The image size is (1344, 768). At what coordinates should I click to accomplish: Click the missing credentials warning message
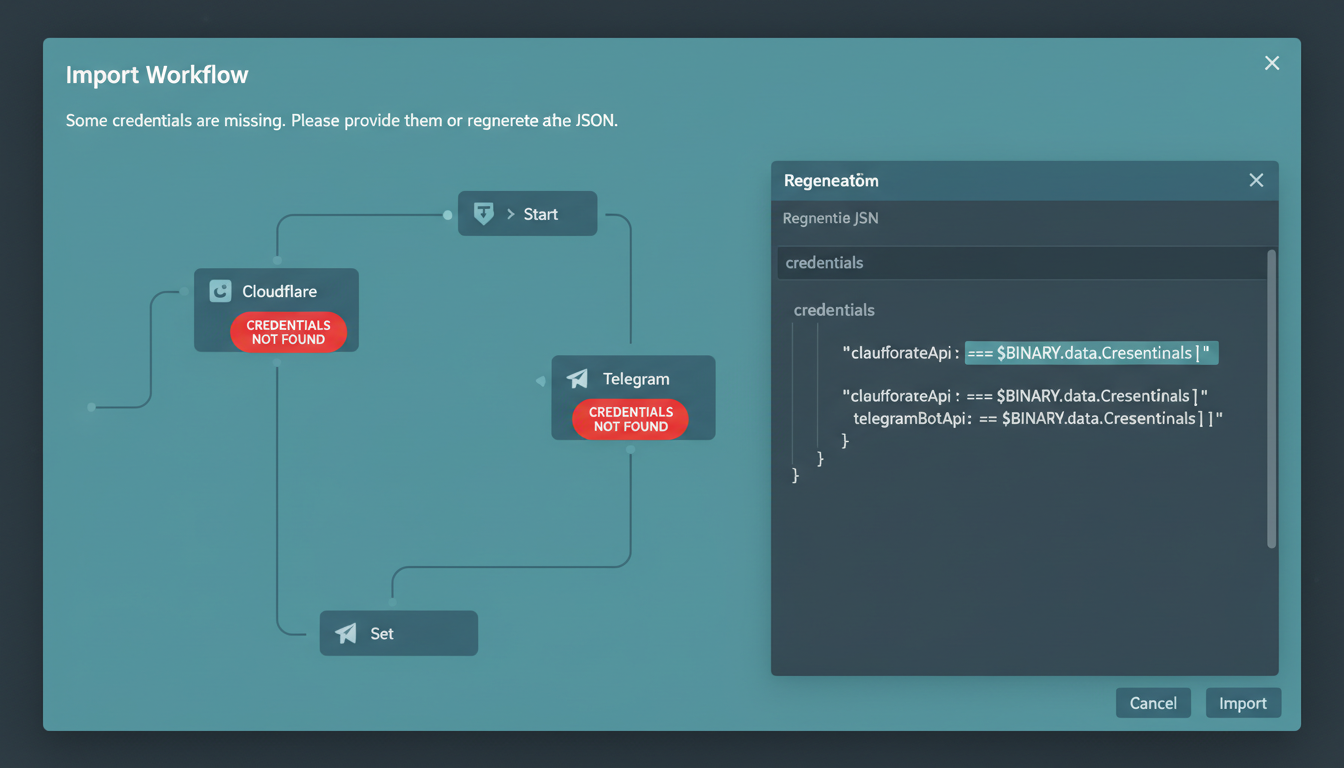click(x=342, y=120)
